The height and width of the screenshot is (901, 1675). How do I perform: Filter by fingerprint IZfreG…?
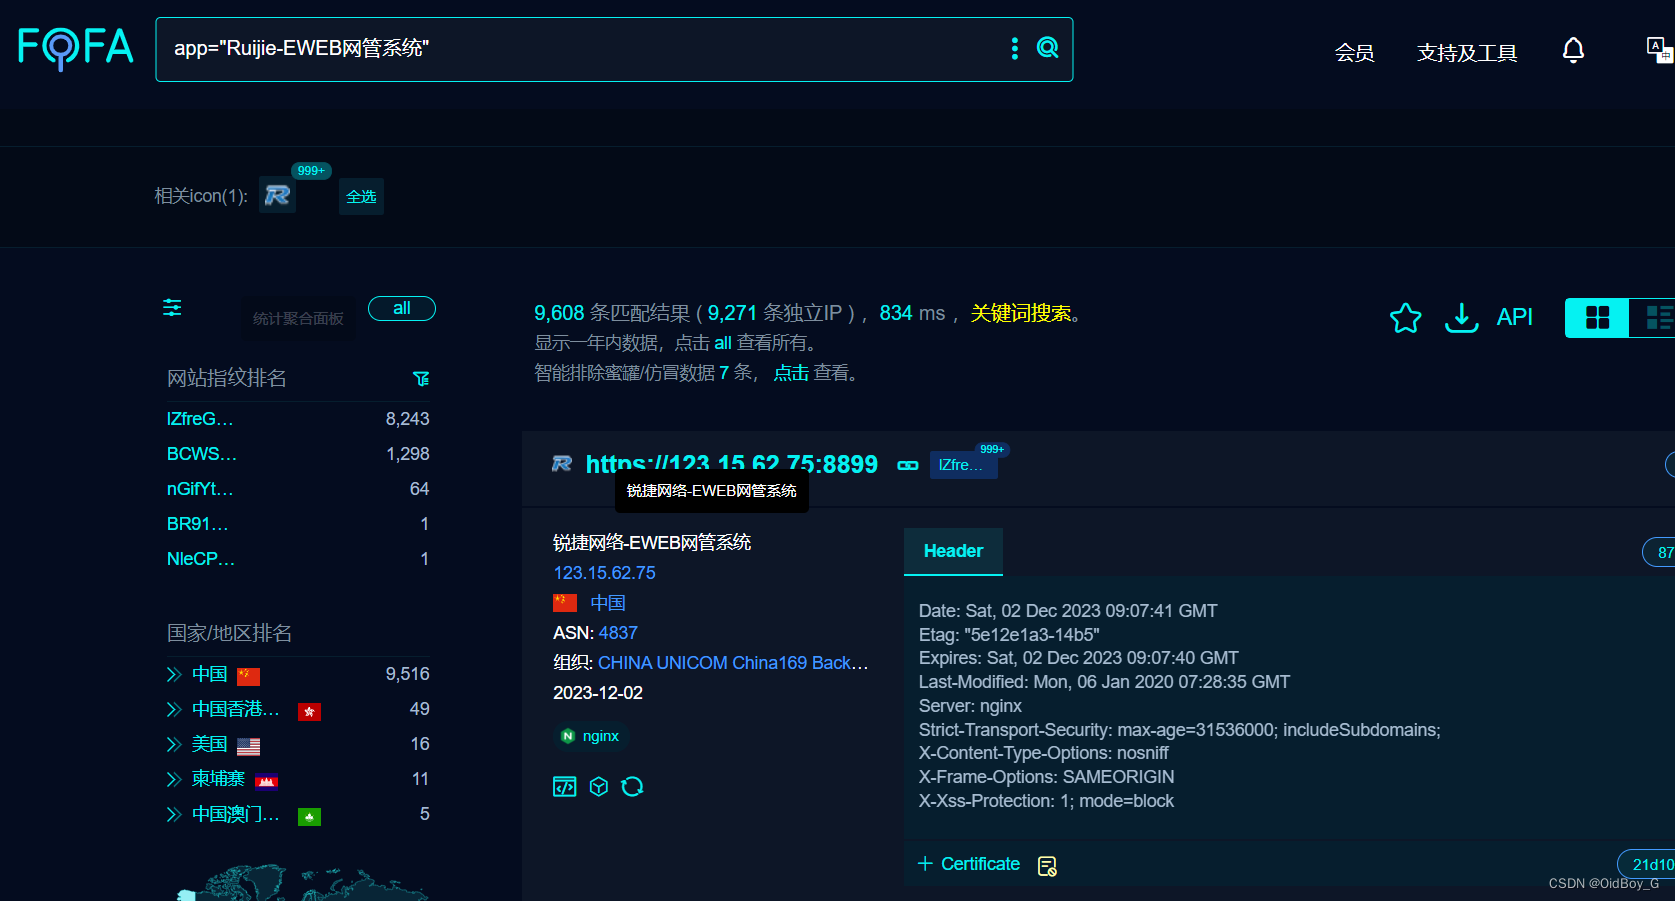coord(200,419)
